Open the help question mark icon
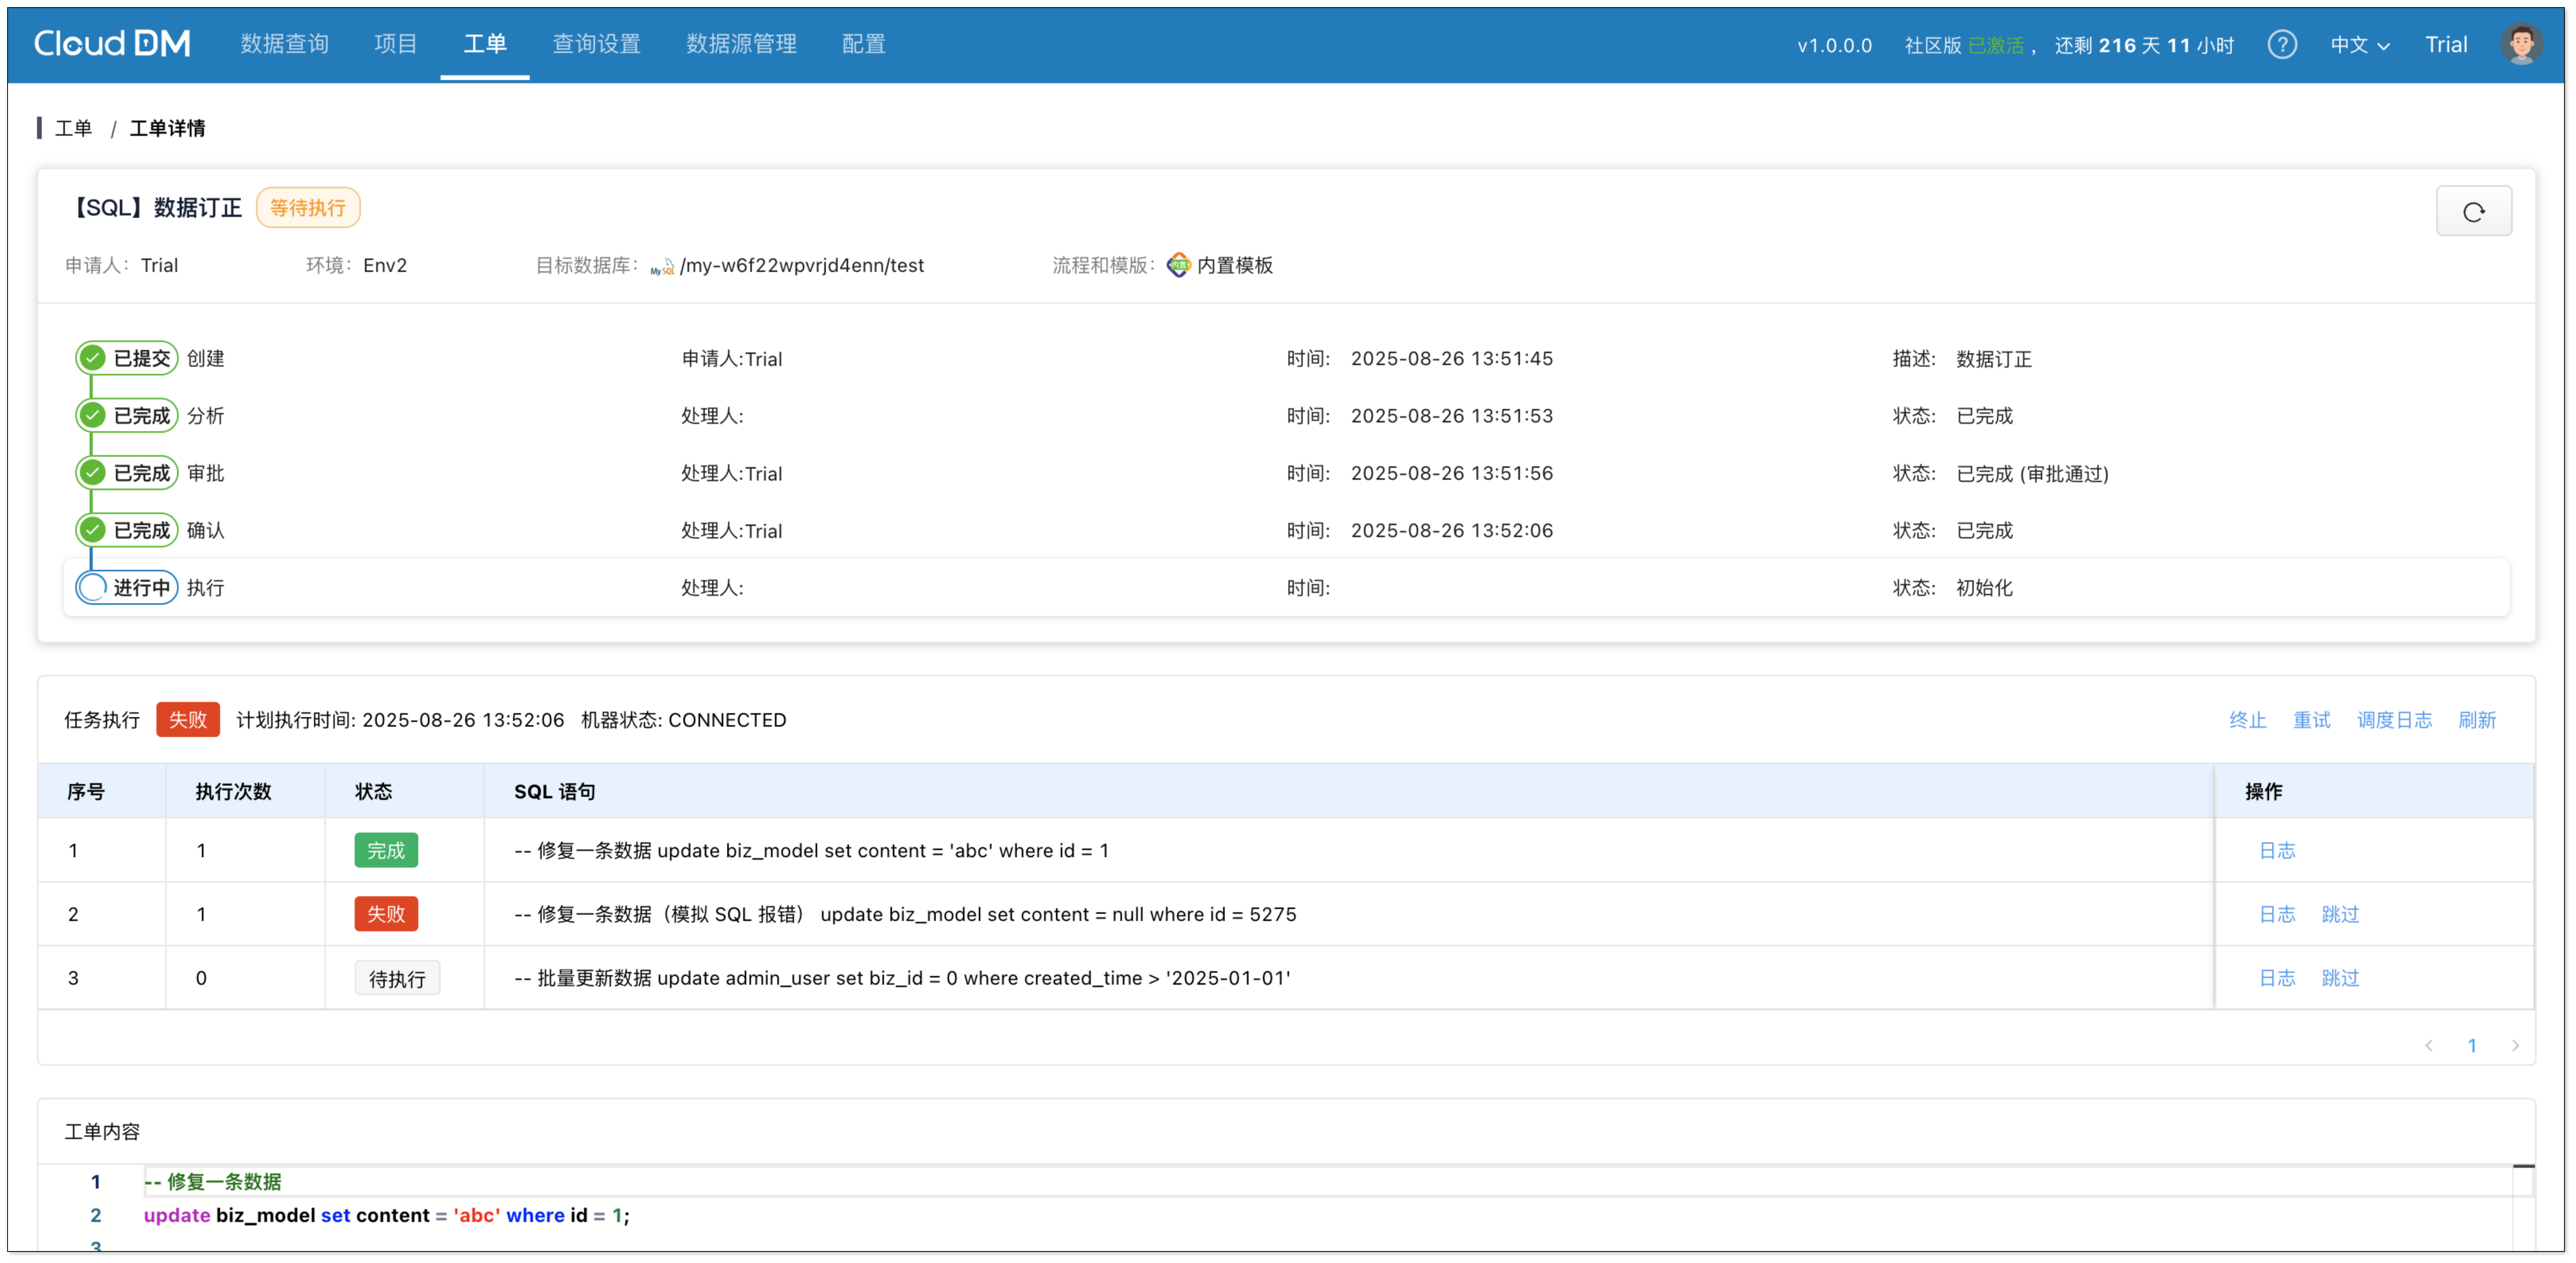This screenshot has width=2576, height=1263. click(2282, 45)
